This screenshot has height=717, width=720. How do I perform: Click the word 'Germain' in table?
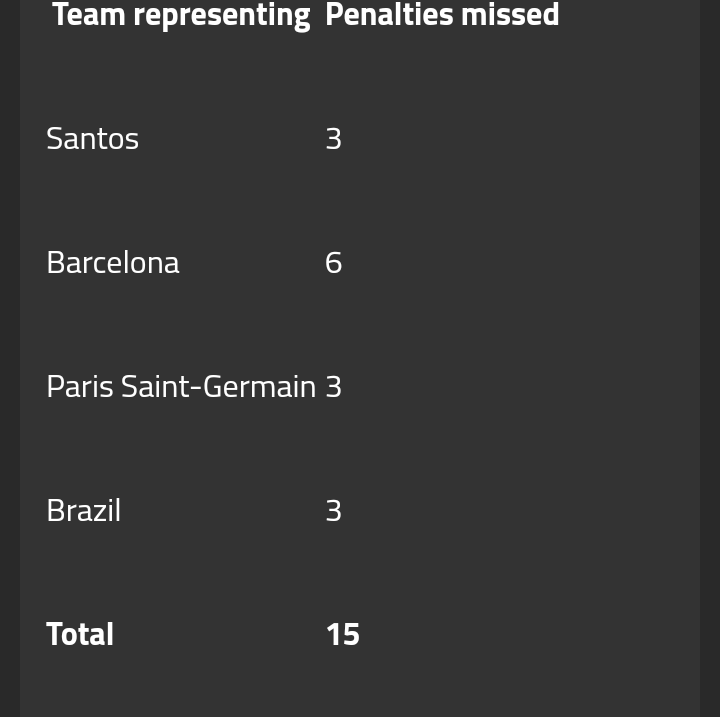pos(259,387)
